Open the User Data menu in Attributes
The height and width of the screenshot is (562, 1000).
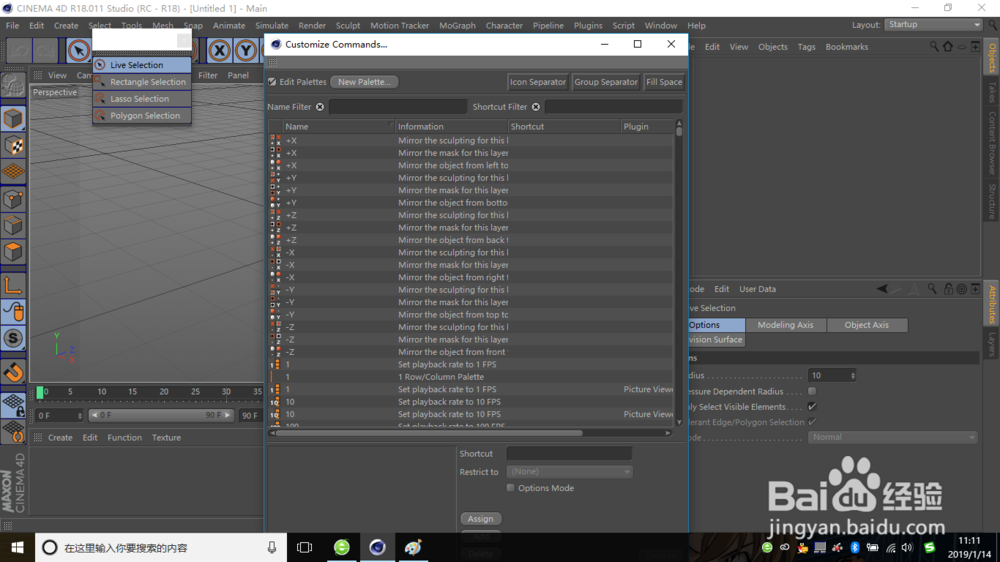[757, 289]
